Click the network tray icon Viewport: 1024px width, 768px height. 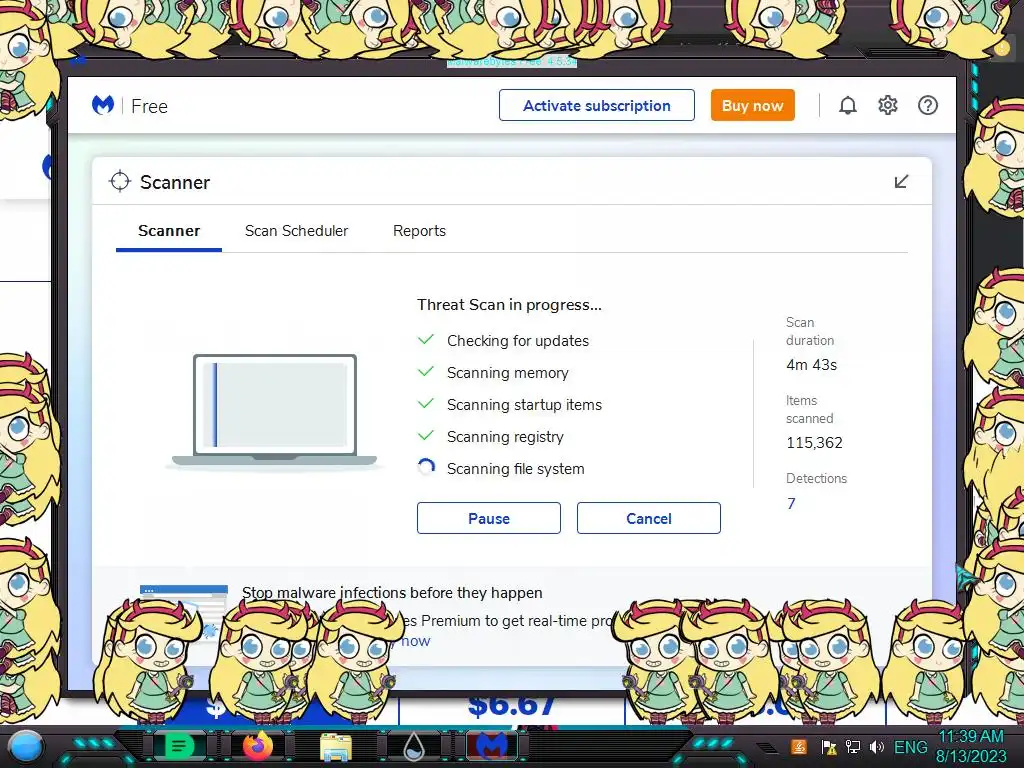[x=853, y=747]
